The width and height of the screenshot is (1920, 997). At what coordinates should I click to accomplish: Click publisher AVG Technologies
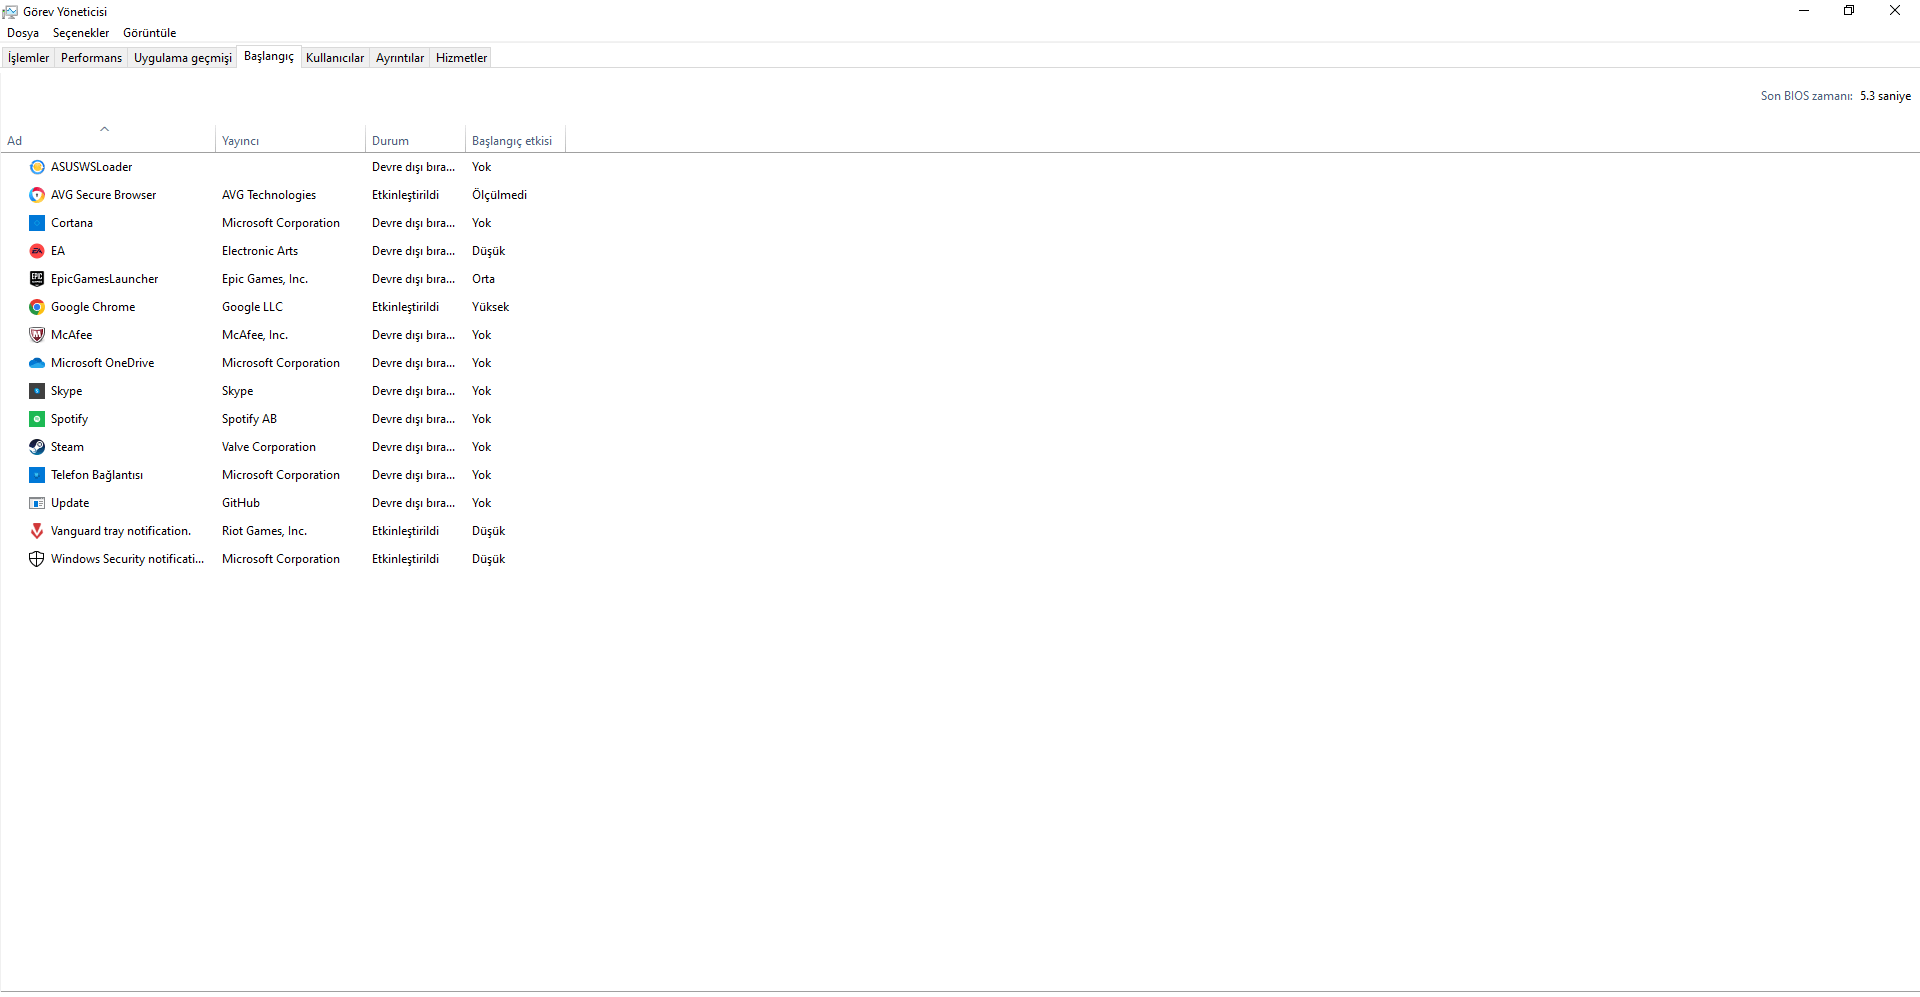pos(269,195)
